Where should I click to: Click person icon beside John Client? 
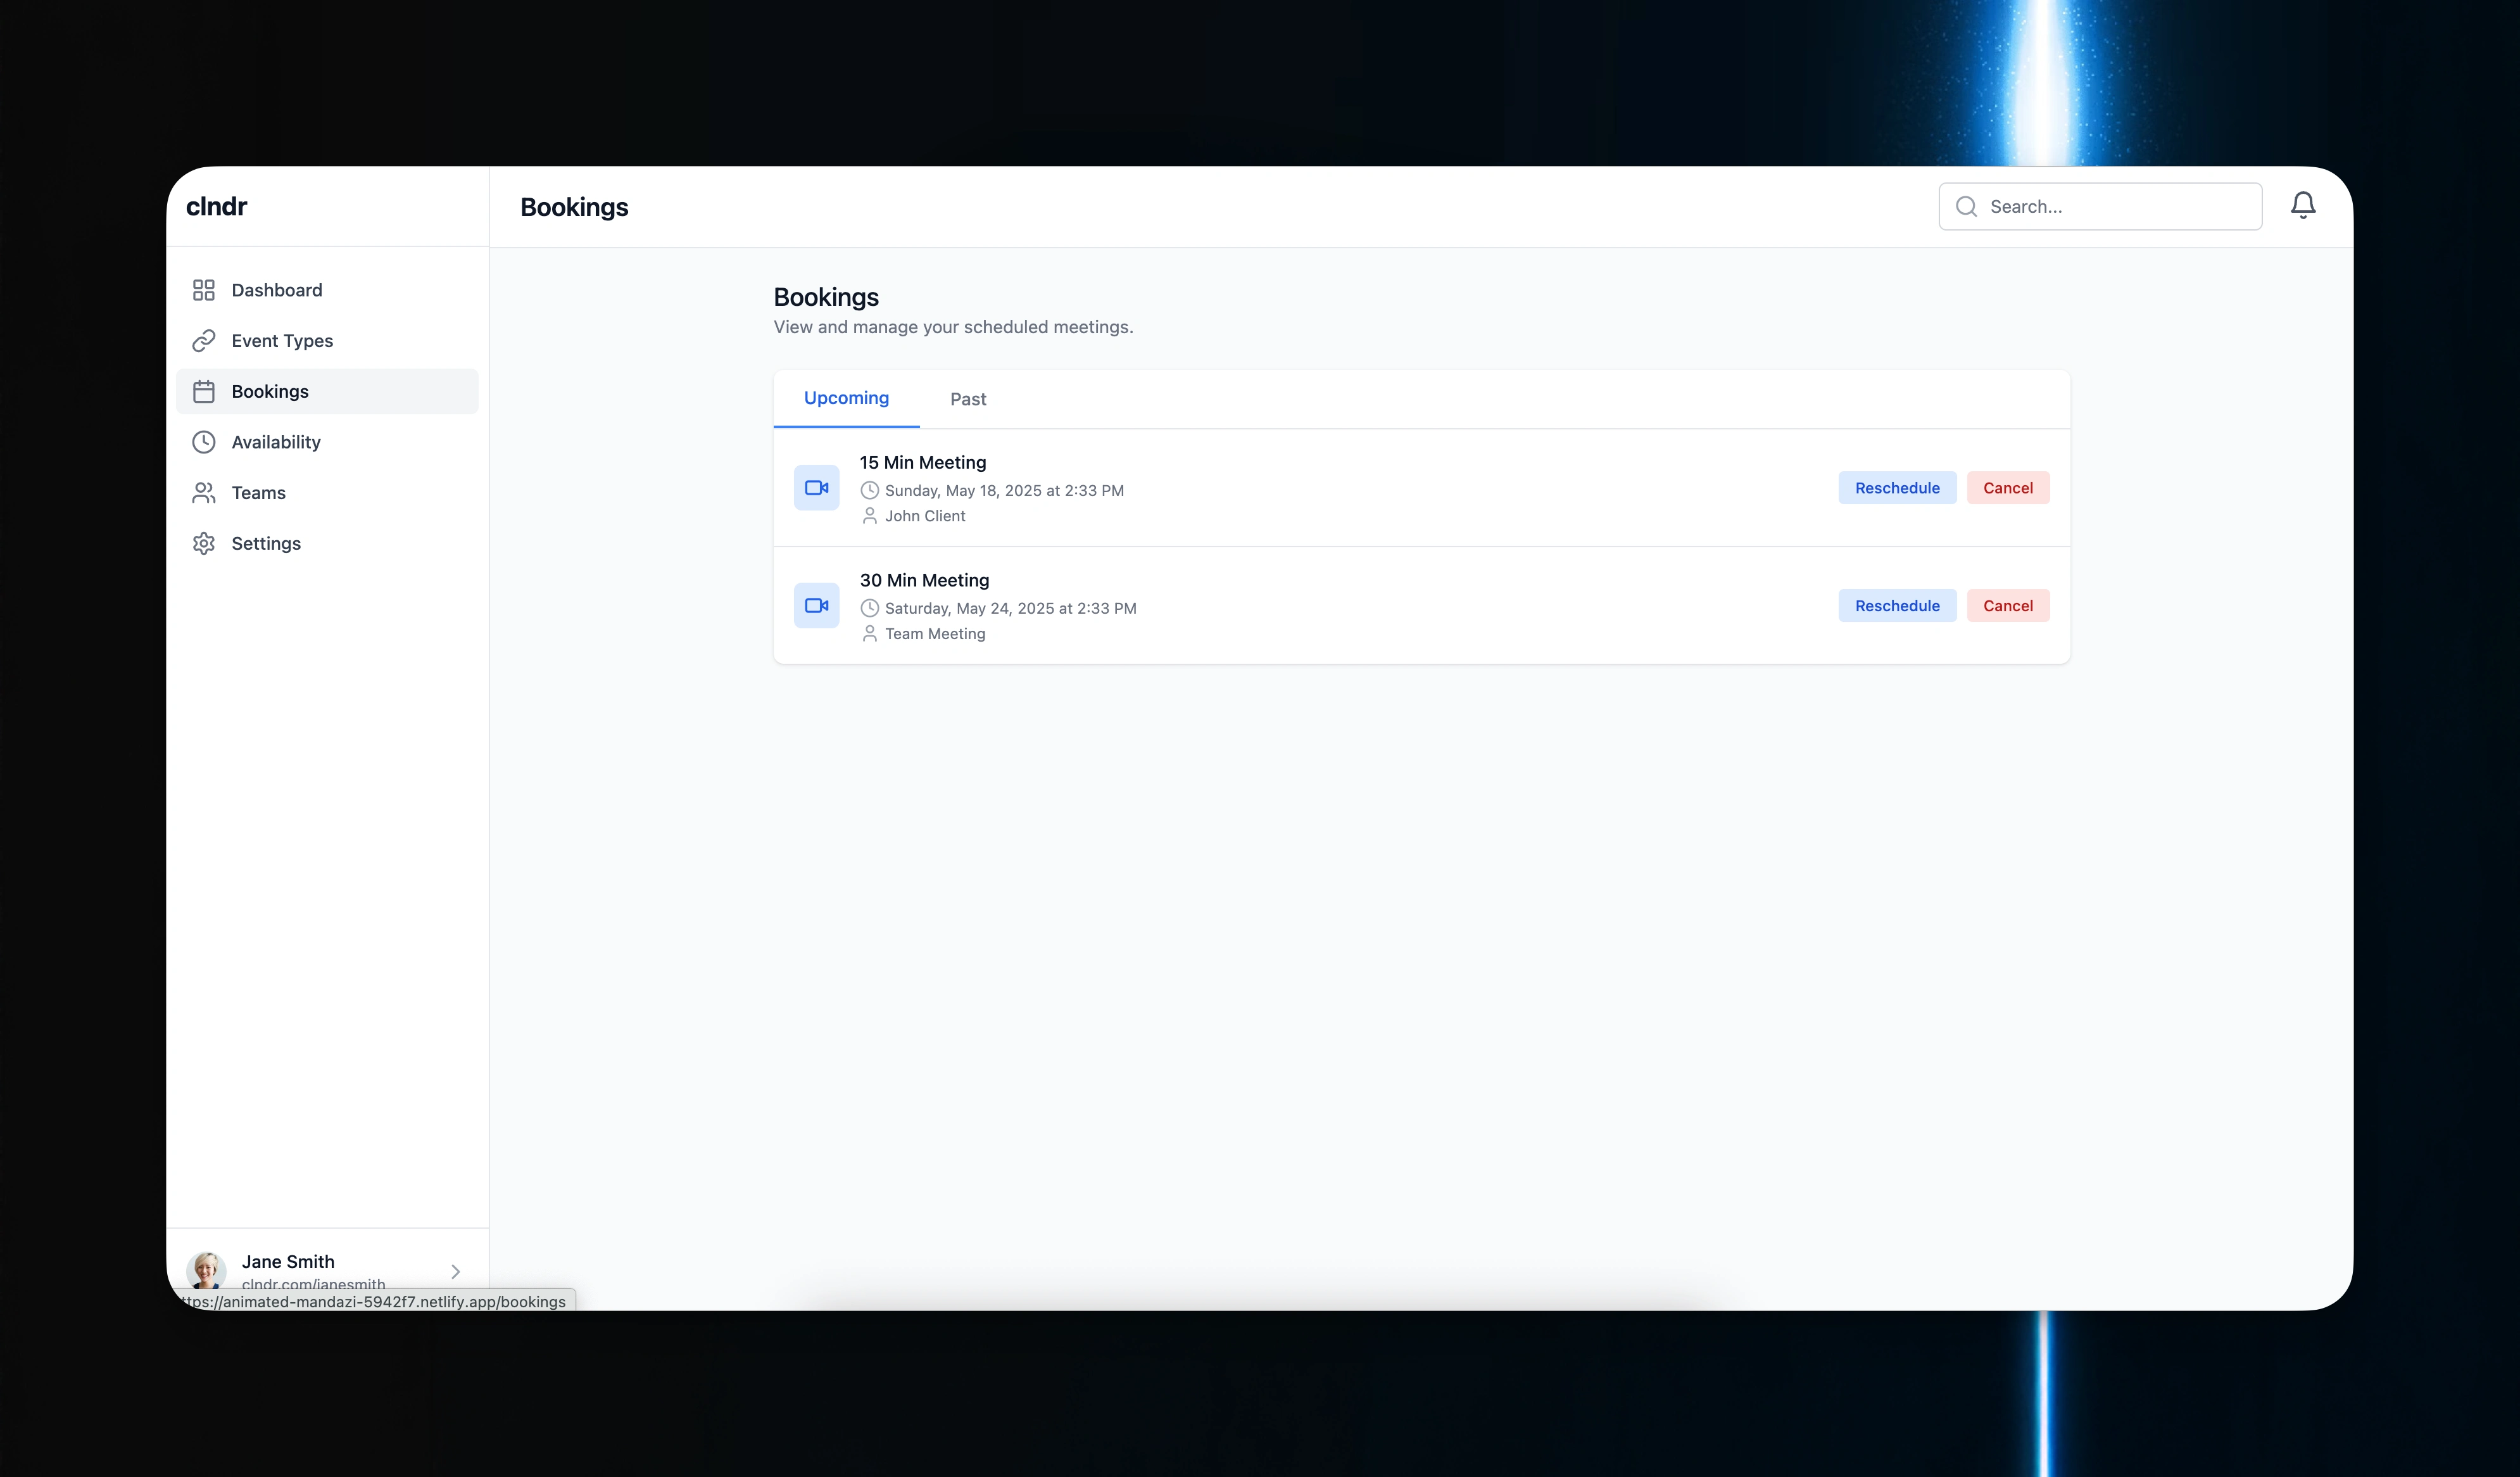coord(870,516)
